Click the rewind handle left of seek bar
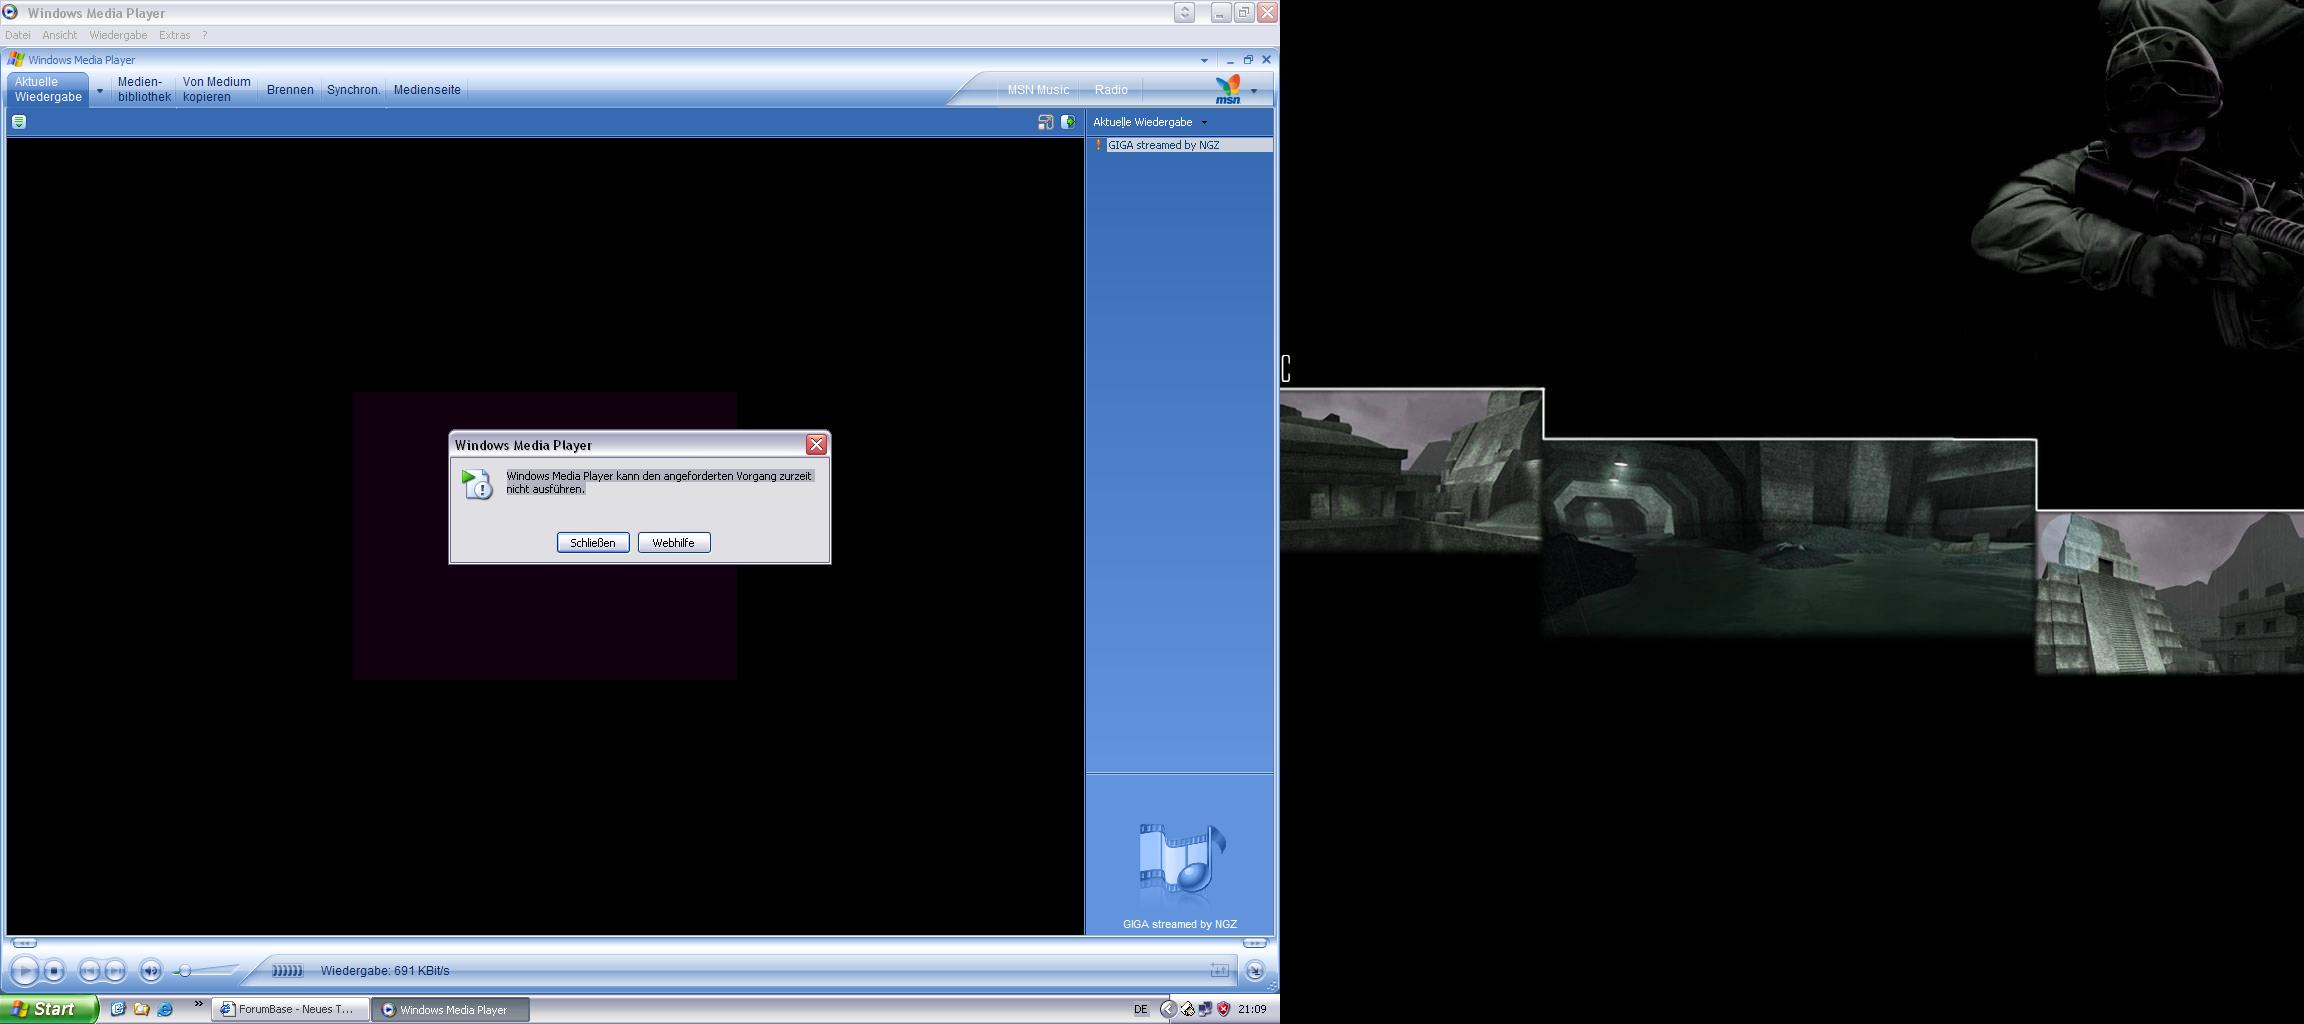Screen dimensions: 2304x1024 24,943
